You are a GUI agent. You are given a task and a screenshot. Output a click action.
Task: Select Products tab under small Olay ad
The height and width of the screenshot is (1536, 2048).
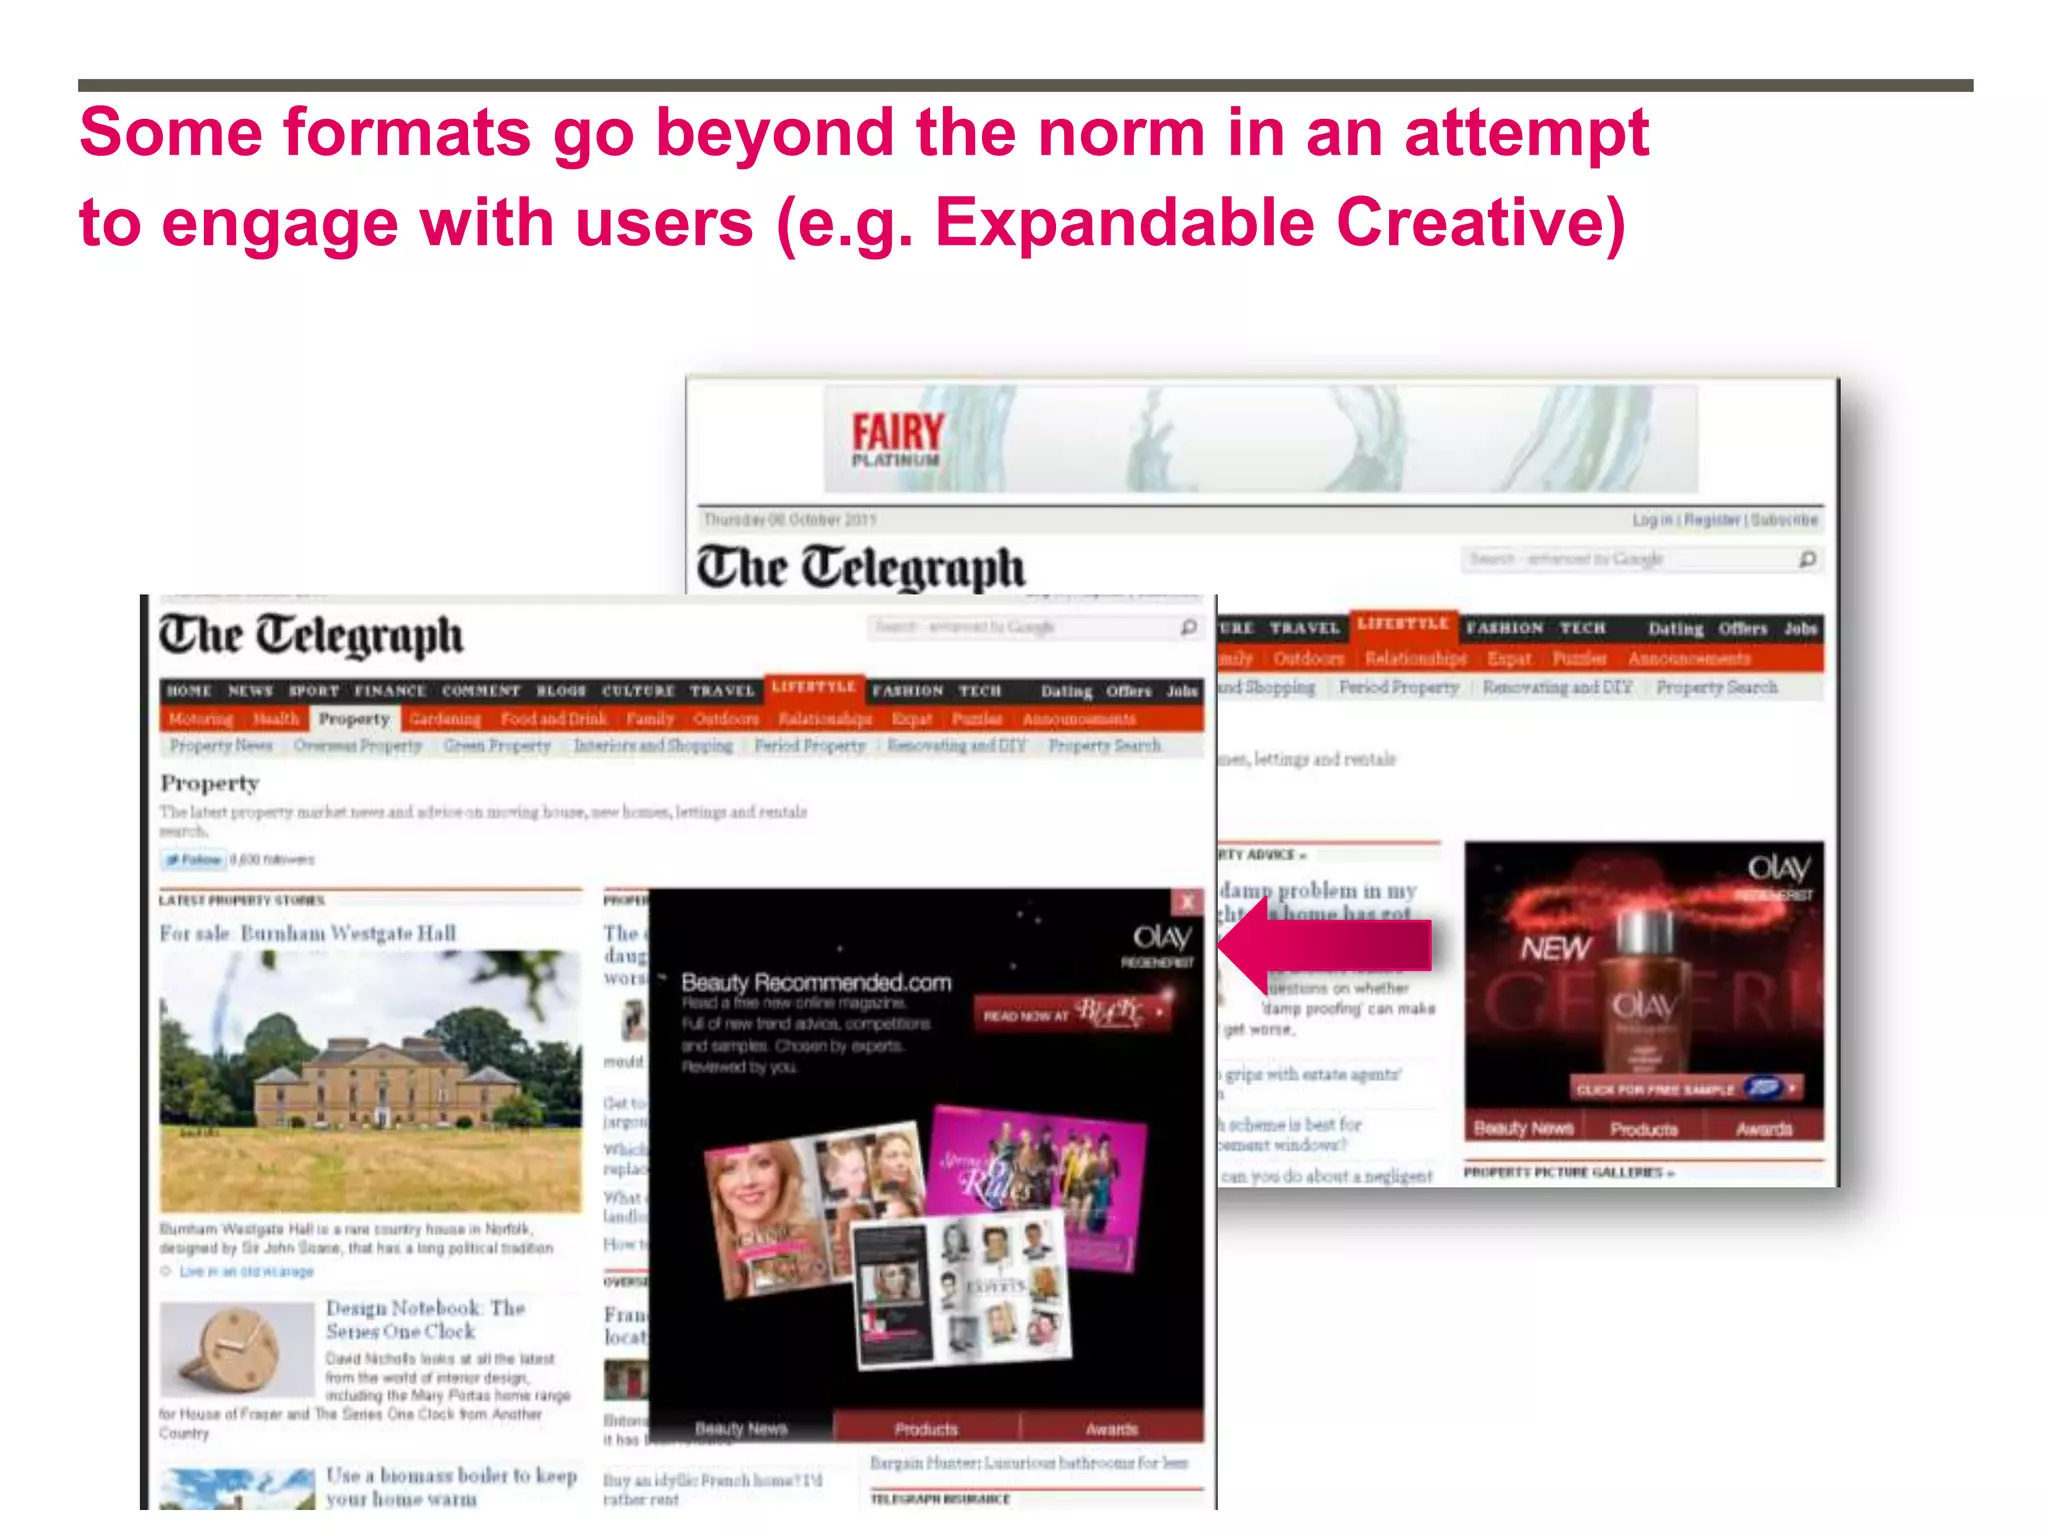point(1644,1128)
